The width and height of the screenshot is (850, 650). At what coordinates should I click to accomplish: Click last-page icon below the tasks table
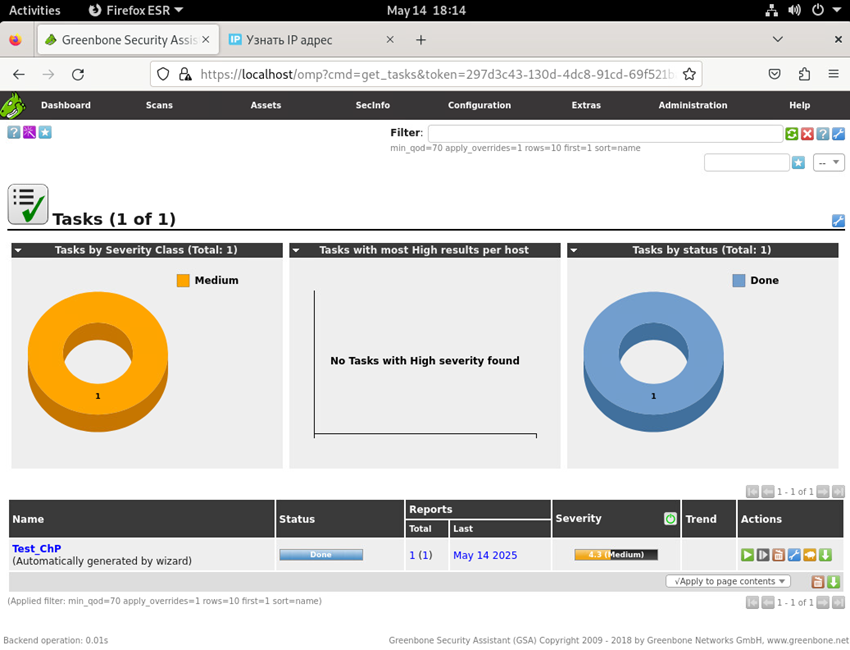(838, 602)
